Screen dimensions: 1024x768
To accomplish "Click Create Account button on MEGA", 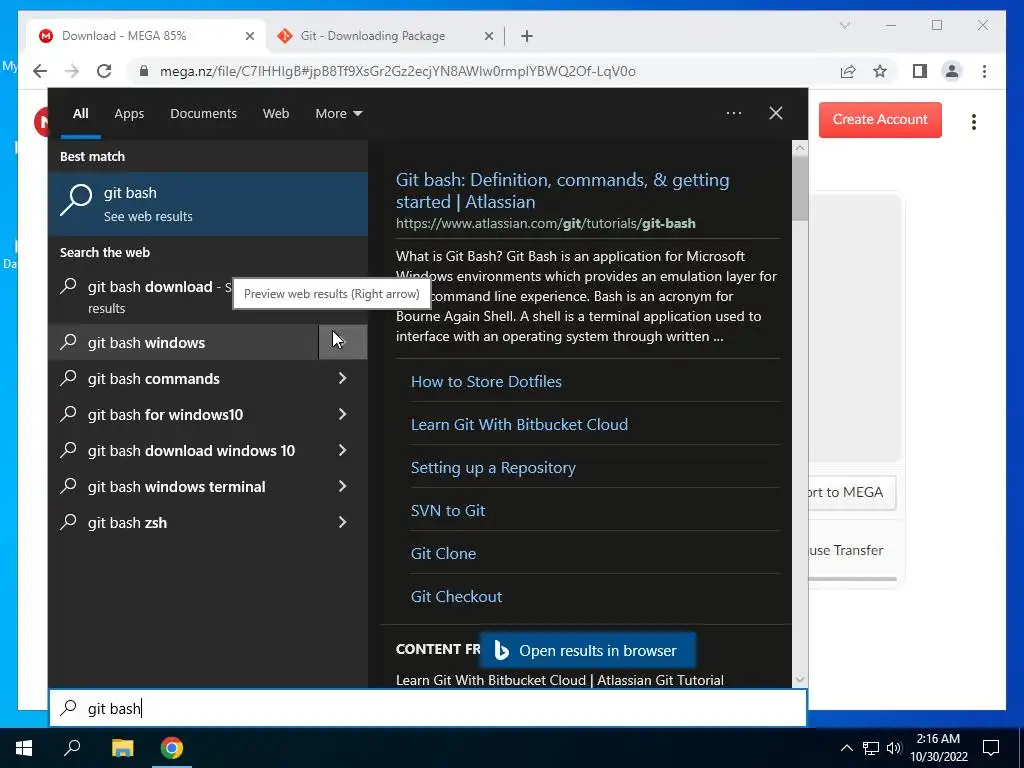I will tap(880, 120).
